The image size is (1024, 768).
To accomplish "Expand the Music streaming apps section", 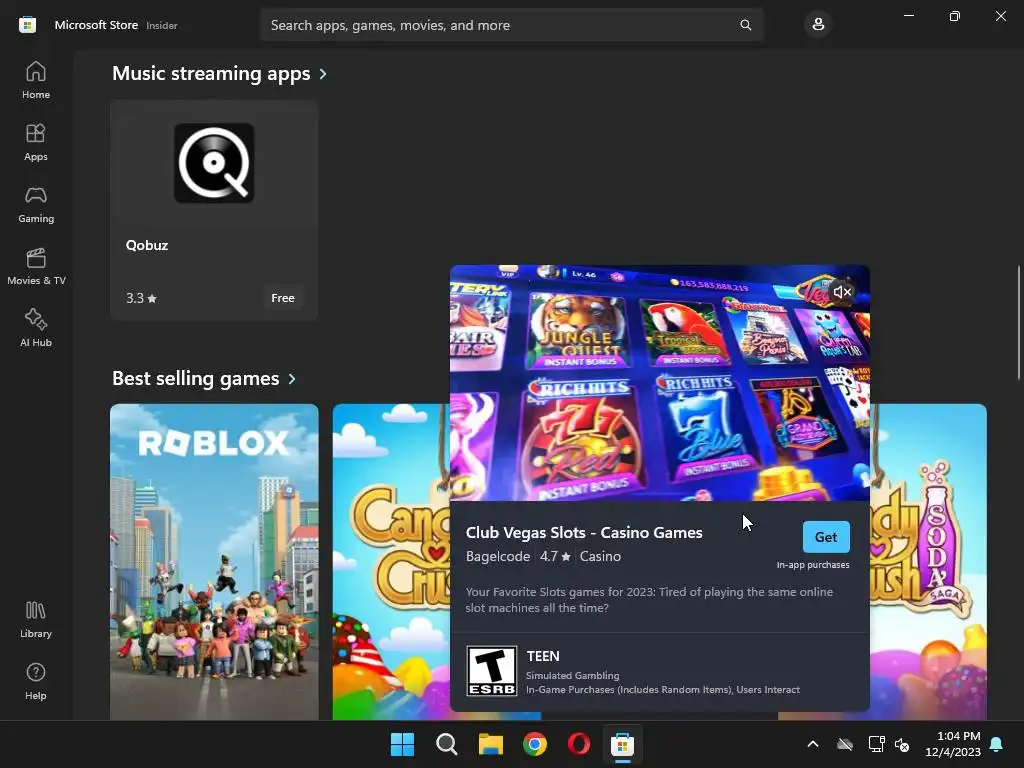I will pos(323,74).
